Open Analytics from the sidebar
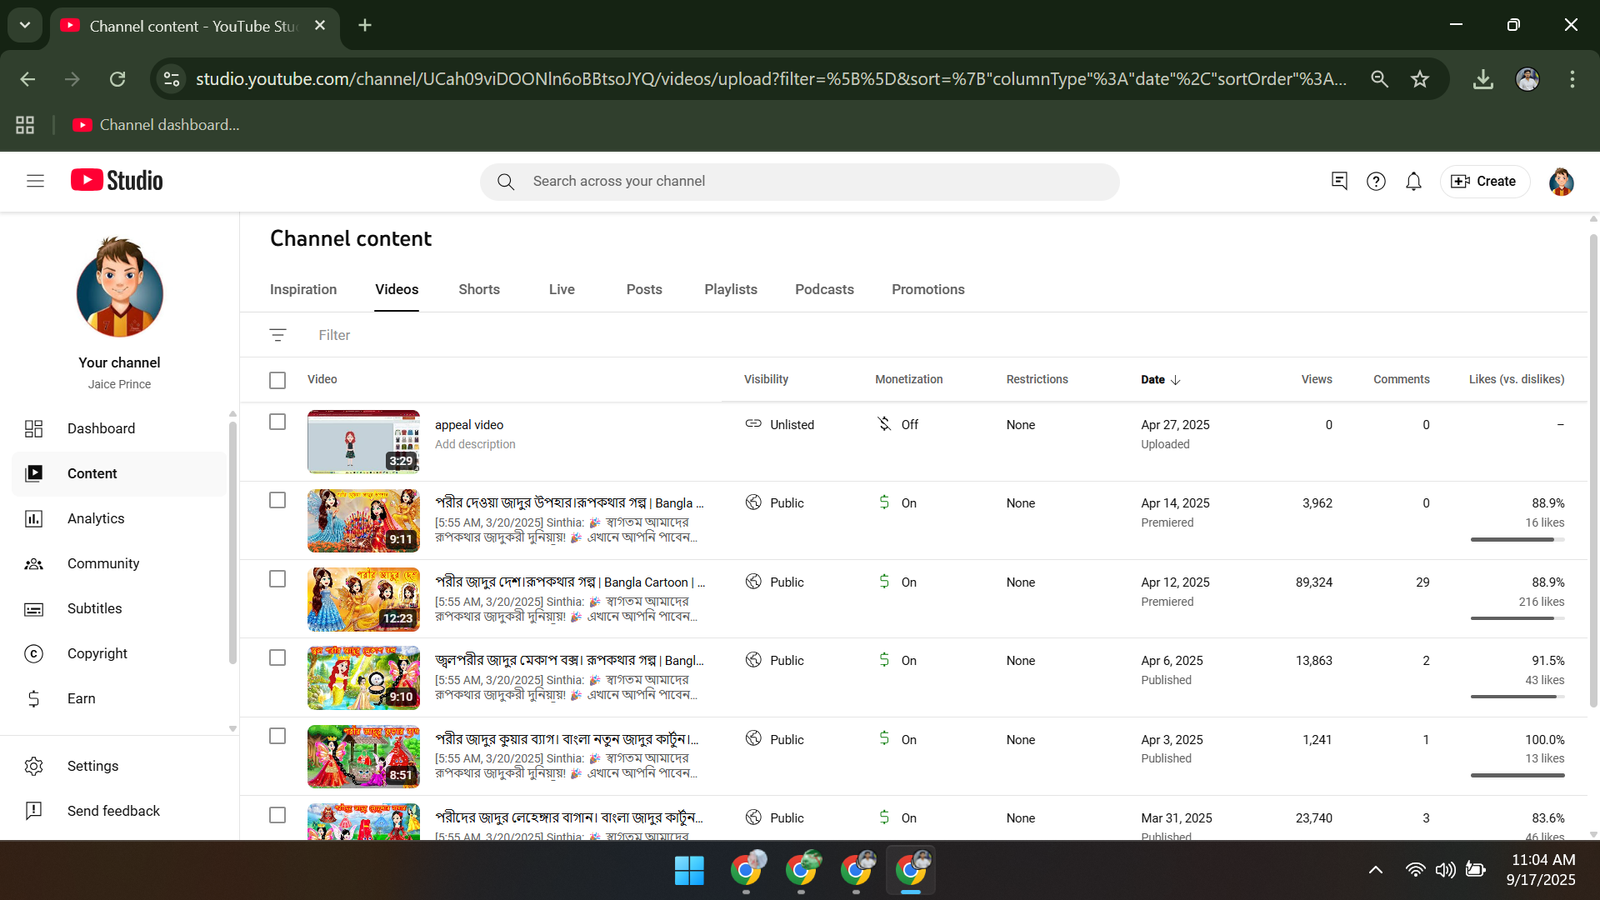 (x=95, y=518)
